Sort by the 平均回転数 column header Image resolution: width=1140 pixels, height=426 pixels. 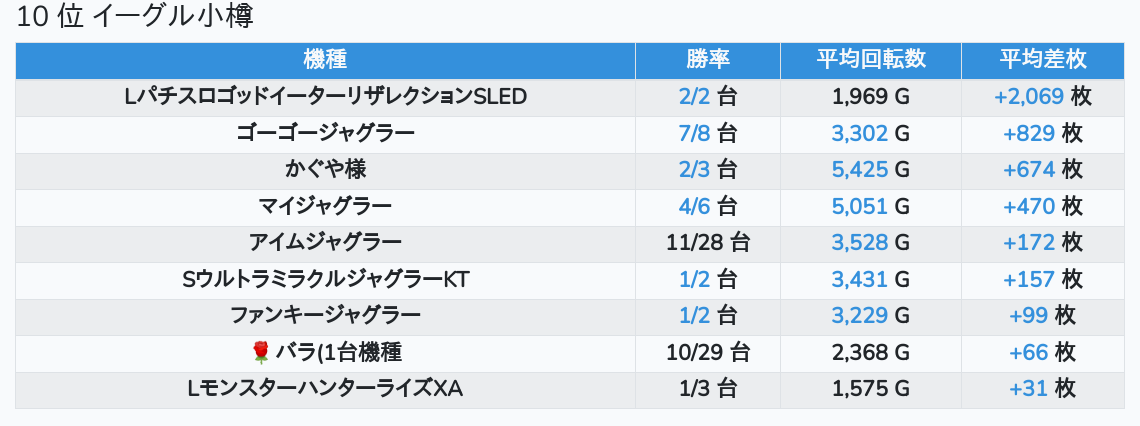click(871, 60)
